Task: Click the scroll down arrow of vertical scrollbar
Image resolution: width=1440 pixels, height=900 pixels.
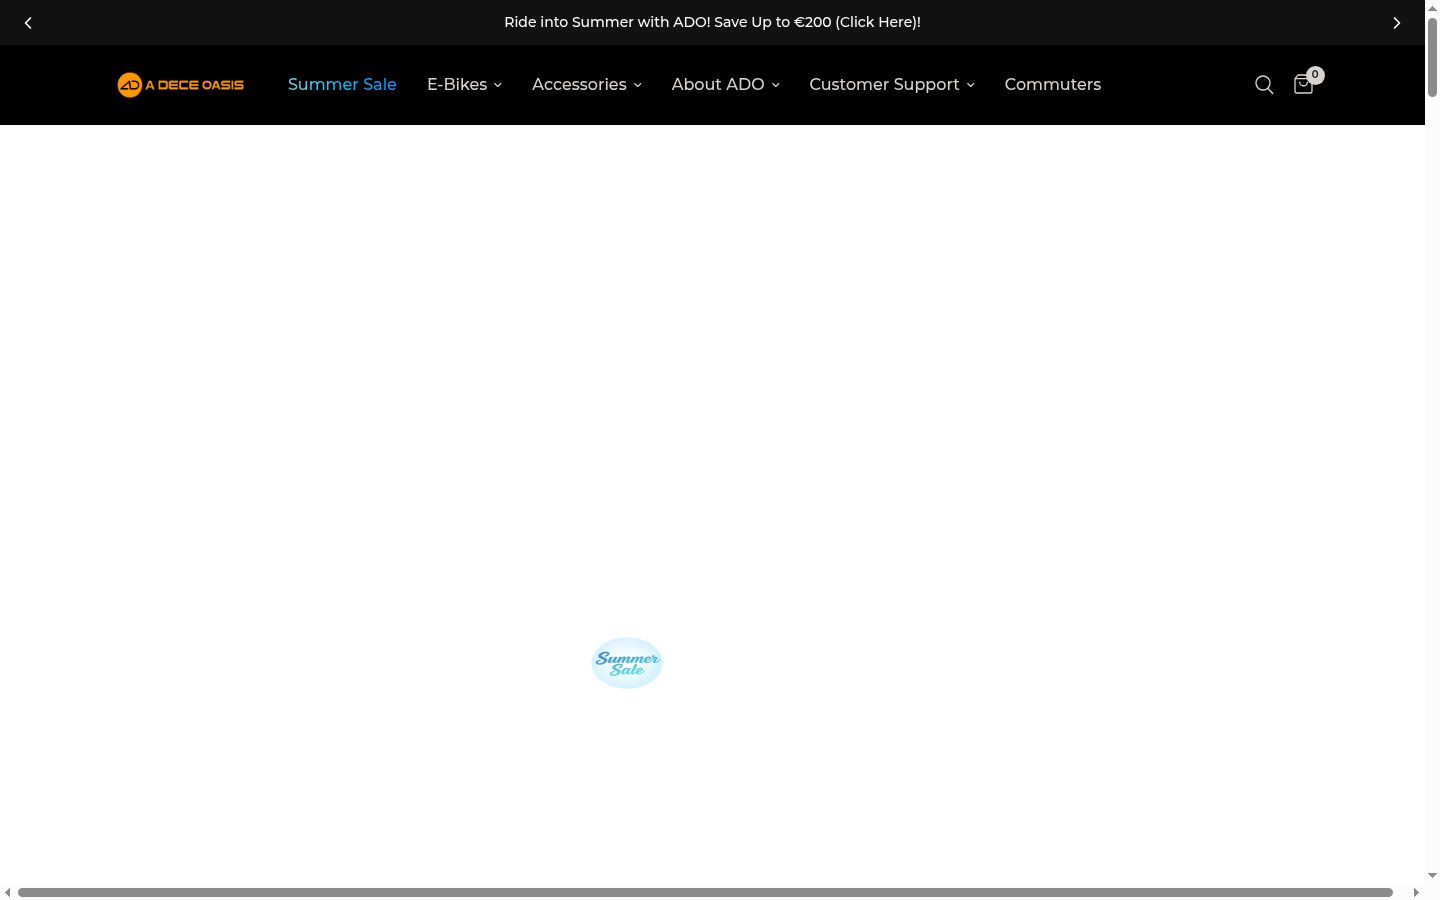Action: click(1432, 876)
